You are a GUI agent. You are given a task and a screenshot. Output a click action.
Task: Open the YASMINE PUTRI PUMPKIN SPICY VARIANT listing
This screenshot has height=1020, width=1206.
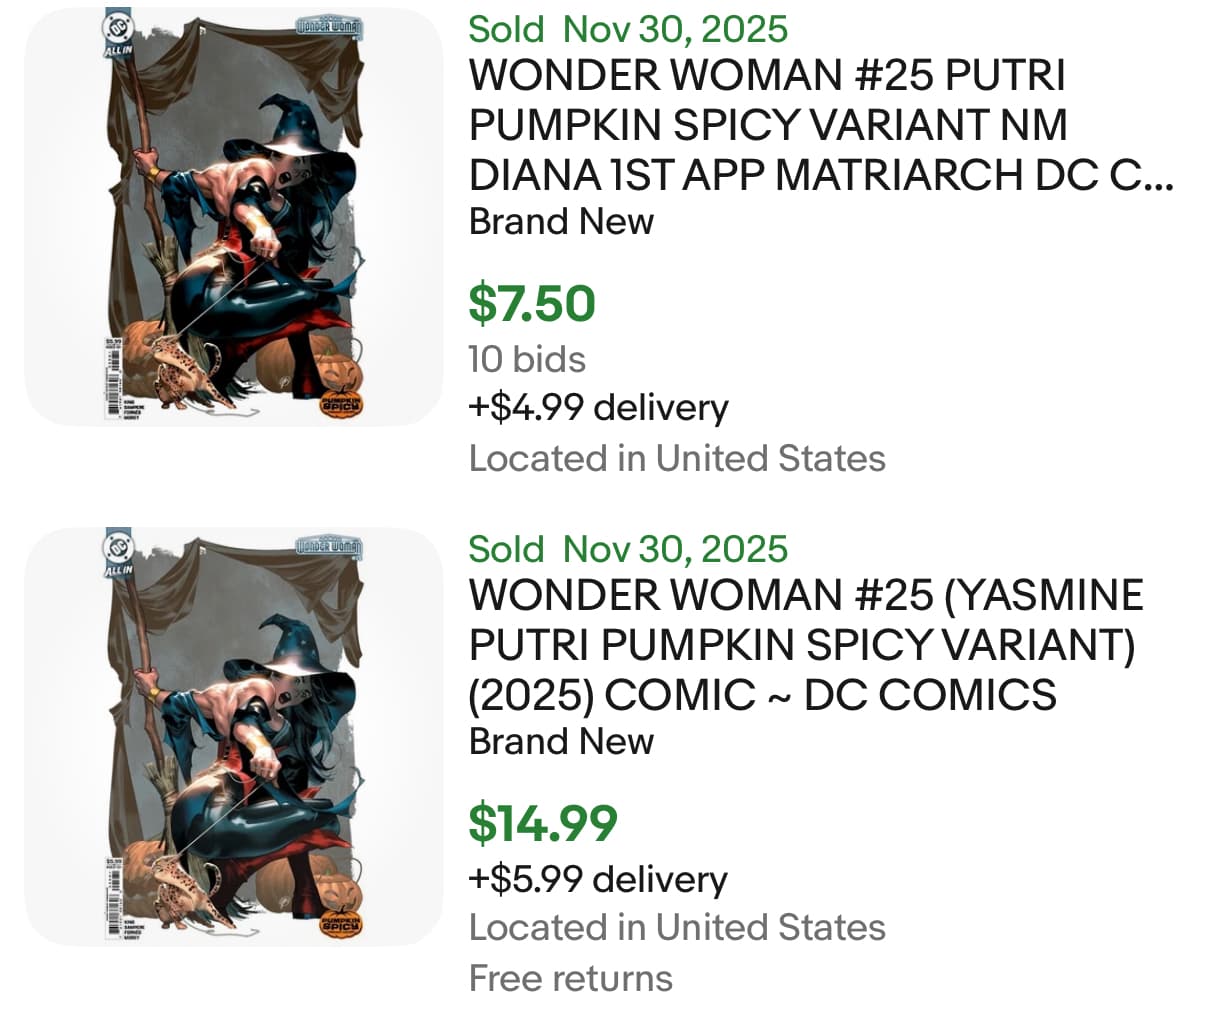(805, 645)
